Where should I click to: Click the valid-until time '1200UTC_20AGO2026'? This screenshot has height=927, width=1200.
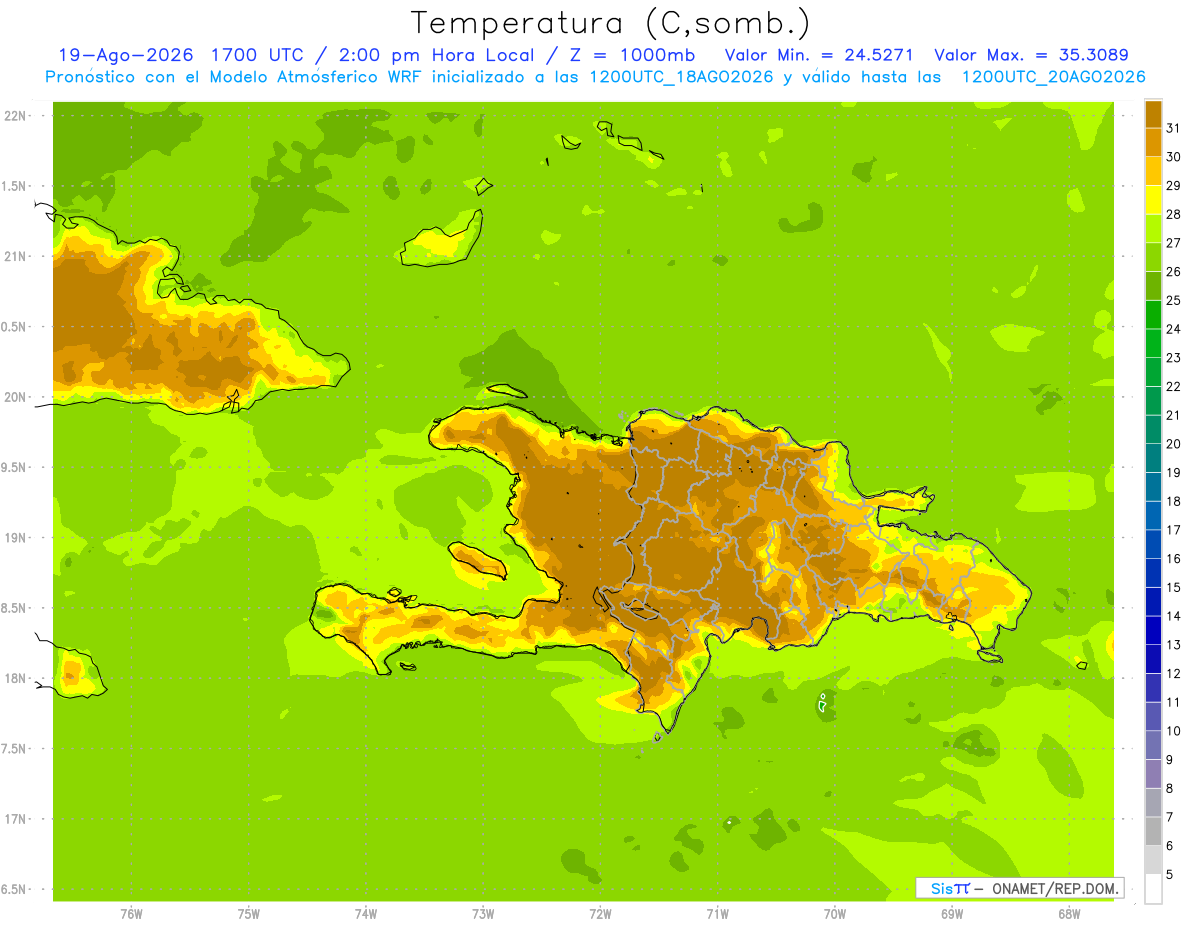(1053, 77)
